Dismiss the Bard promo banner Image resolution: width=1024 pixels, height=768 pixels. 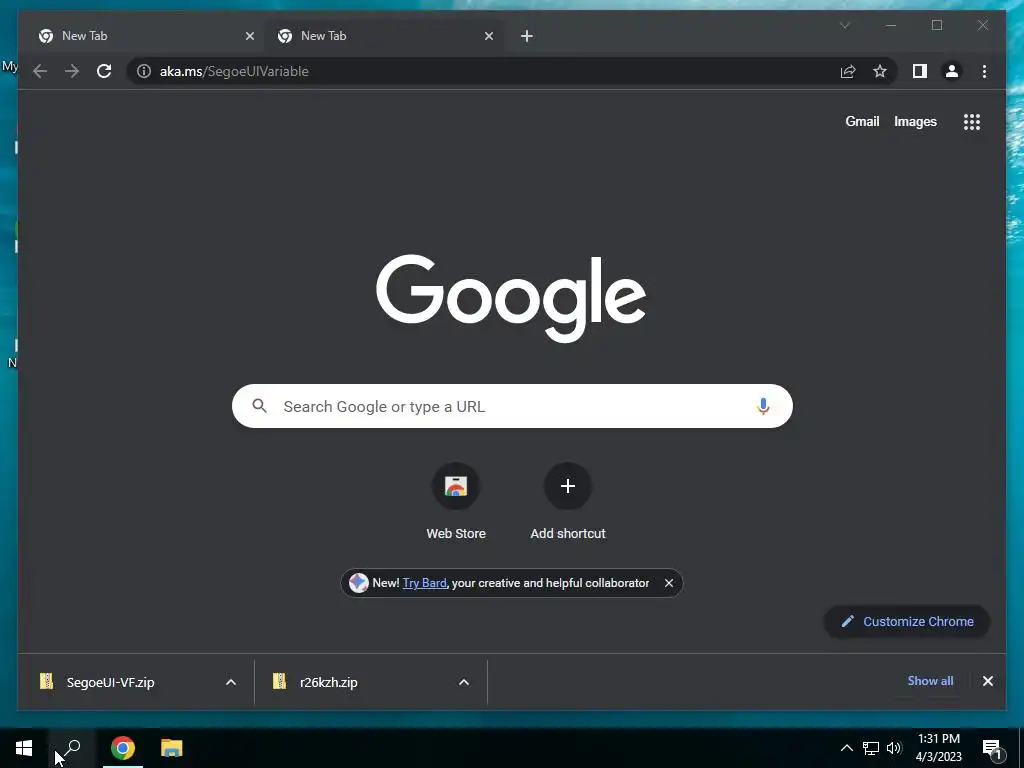click(x=669, y=583)
